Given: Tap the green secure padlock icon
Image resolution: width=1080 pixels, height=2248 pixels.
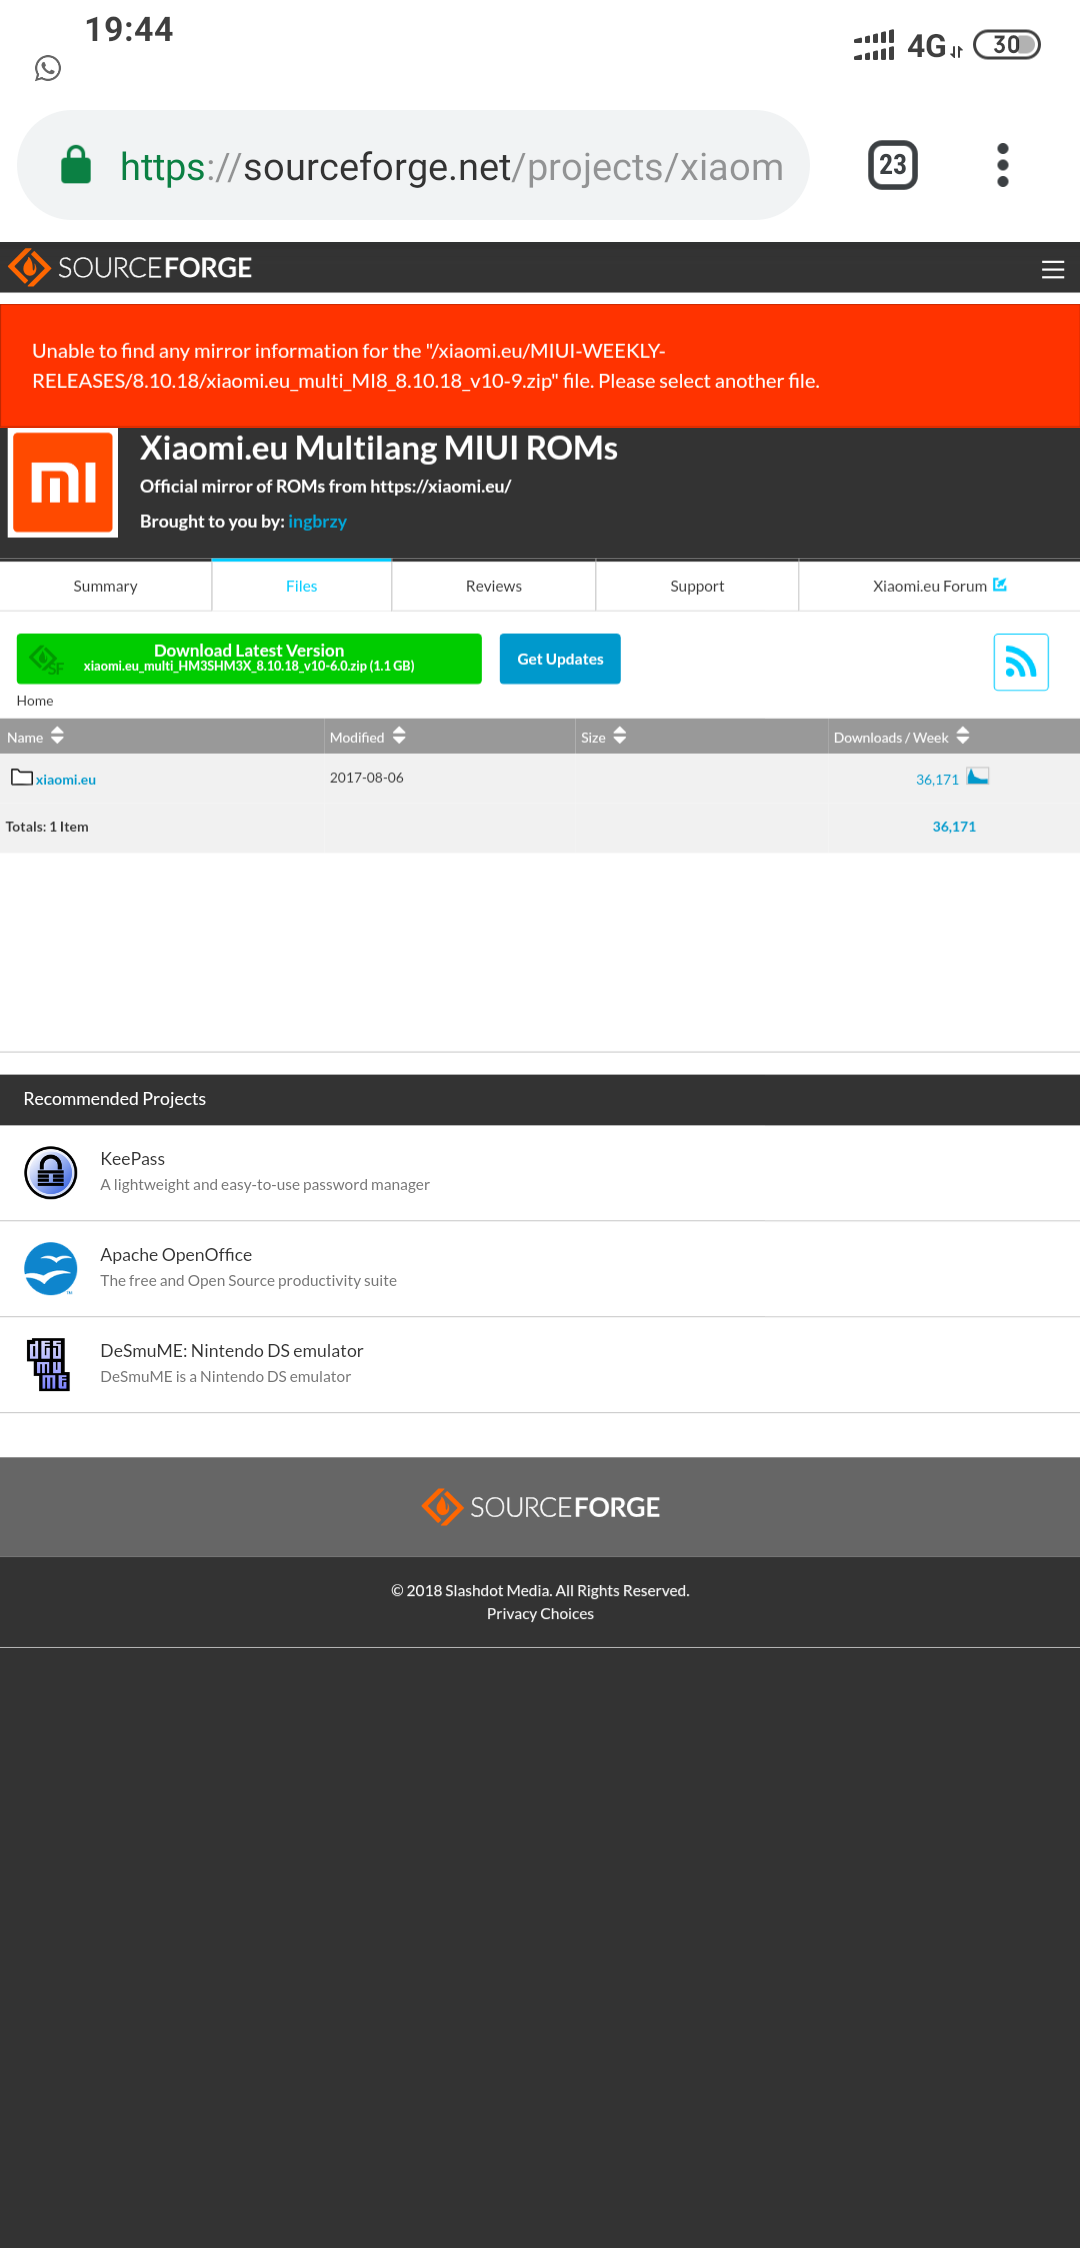Looking at the screenshot, I should (76, 165).
